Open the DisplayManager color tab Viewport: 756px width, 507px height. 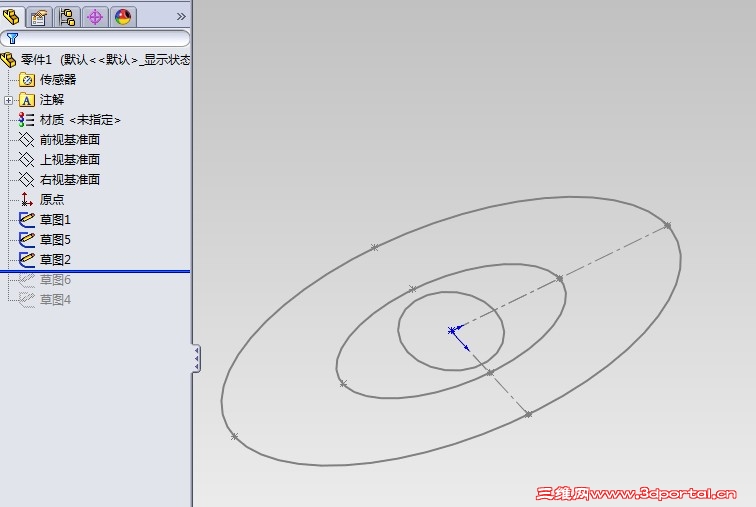point(123,17)
